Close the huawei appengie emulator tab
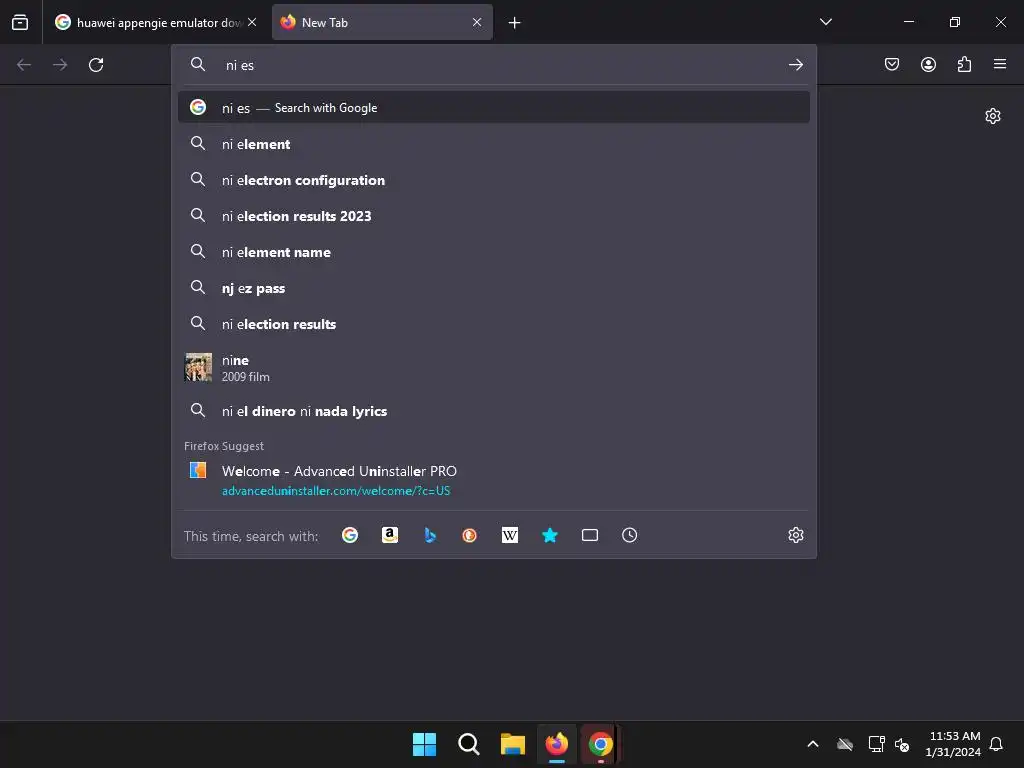1024x768 pixels. [252, 22]
